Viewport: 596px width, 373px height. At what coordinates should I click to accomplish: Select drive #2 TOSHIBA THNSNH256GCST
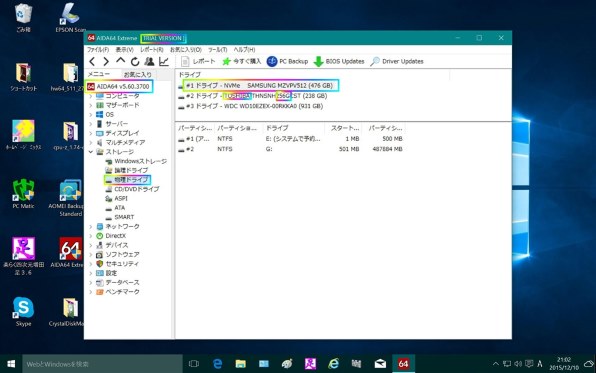coord(253,96)
